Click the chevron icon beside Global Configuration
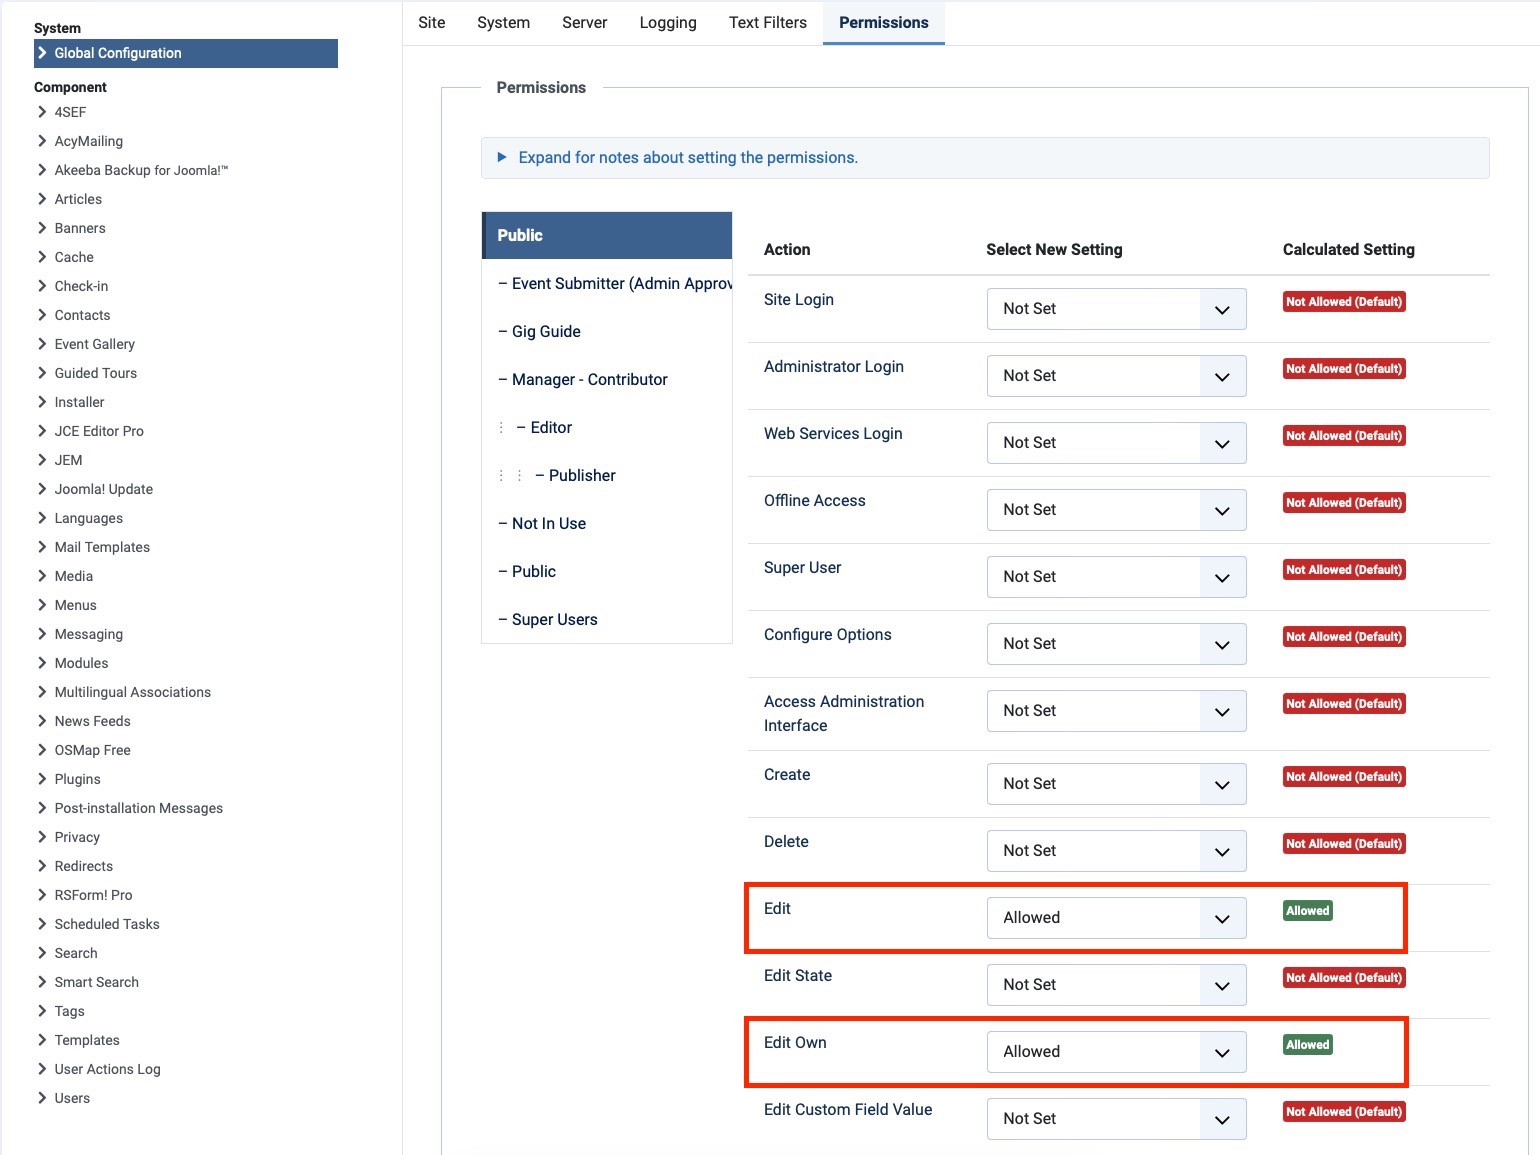 43,53
